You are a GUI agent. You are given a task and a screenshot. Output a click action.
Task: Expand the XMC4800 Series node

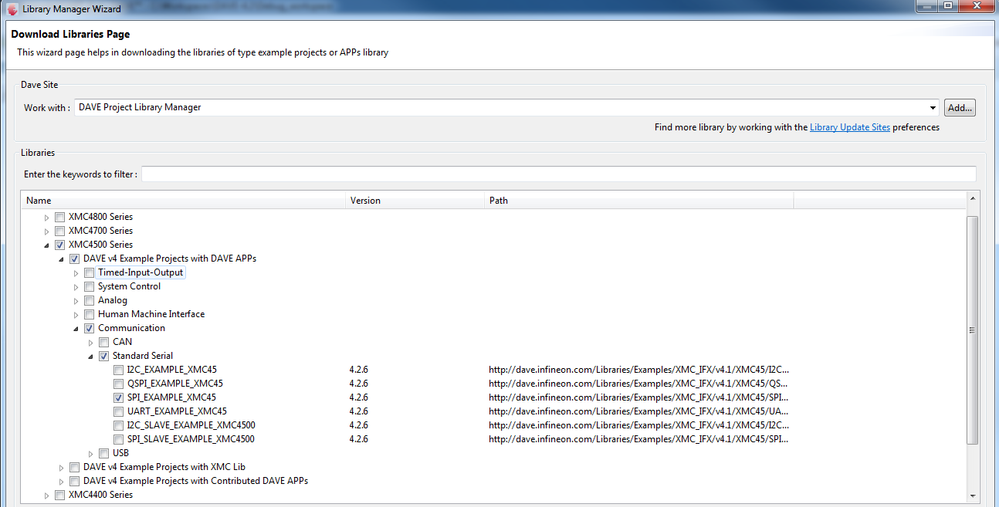(x=47, y=218)
